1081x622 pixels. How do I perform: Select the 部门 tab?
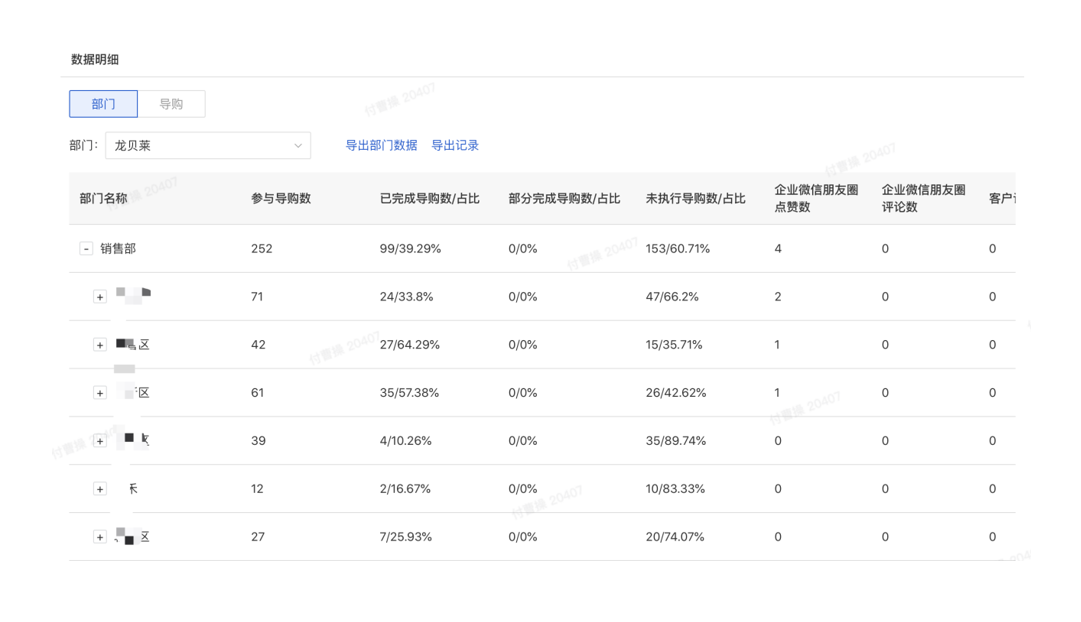[x=103, y=103]
